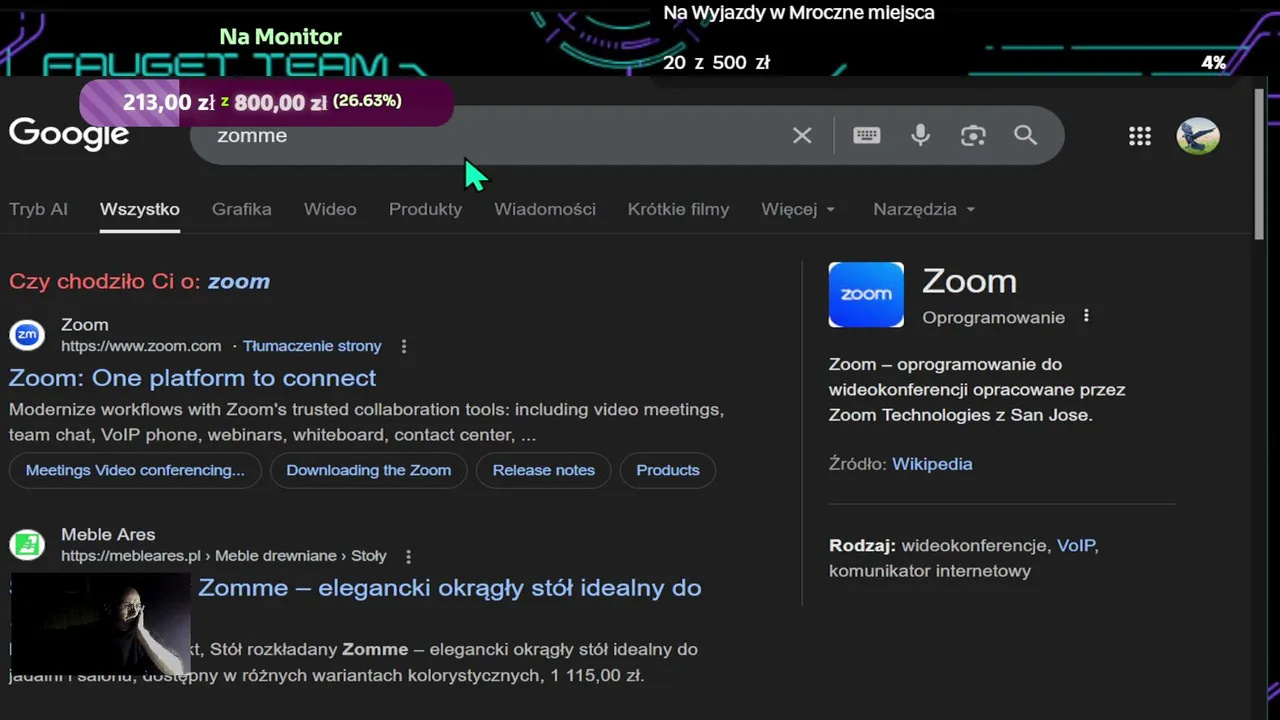Click the blue Zoom logo in knowledge panel
The image size is (1280, 720).
(x=866, y=295)
